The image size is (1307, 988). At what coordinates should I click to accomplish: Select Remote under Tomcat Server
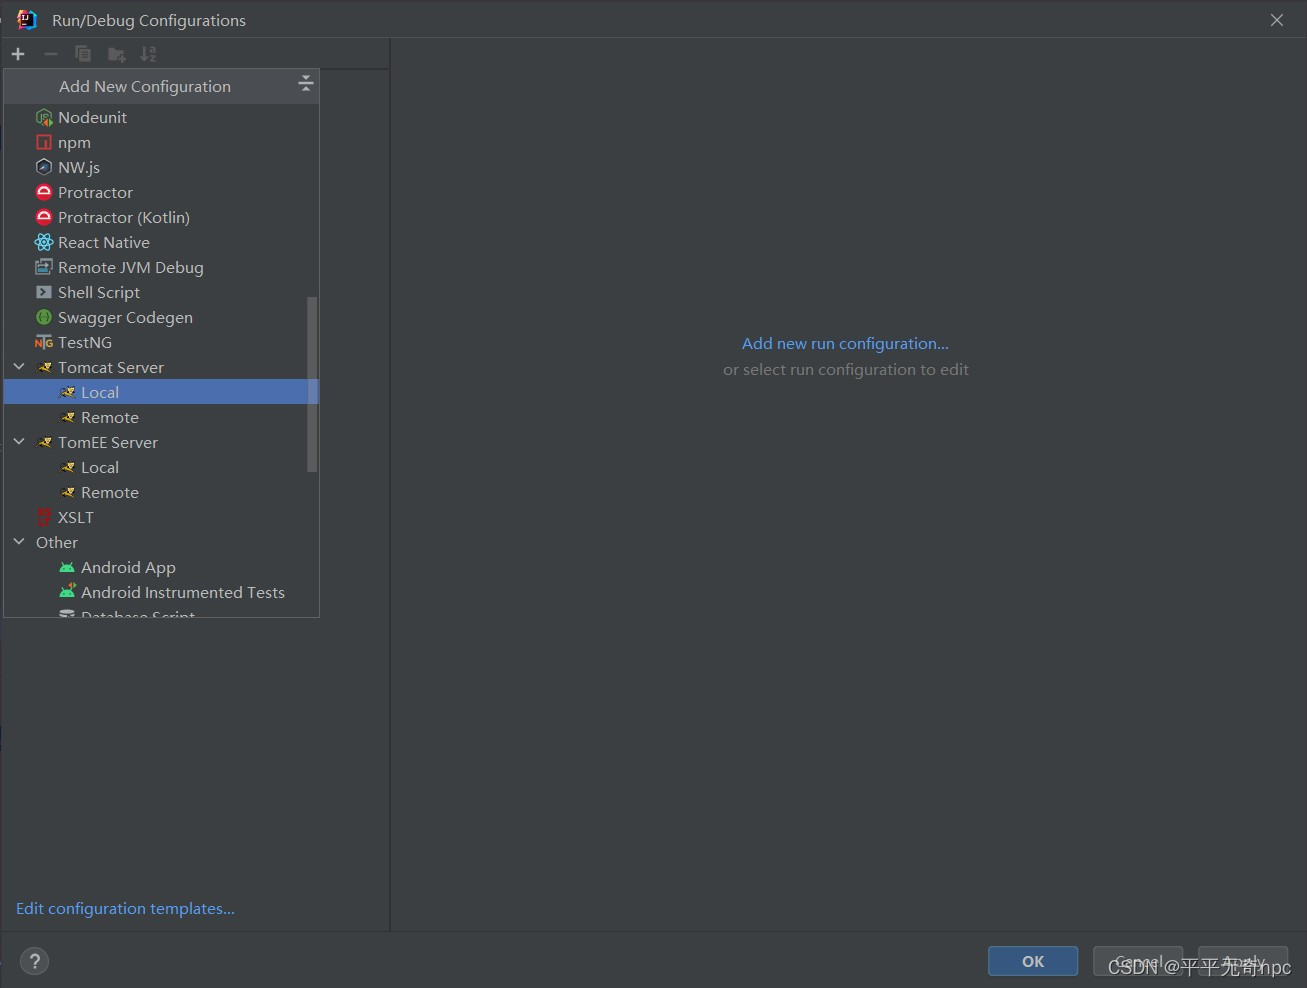click(x=161, y=417)
